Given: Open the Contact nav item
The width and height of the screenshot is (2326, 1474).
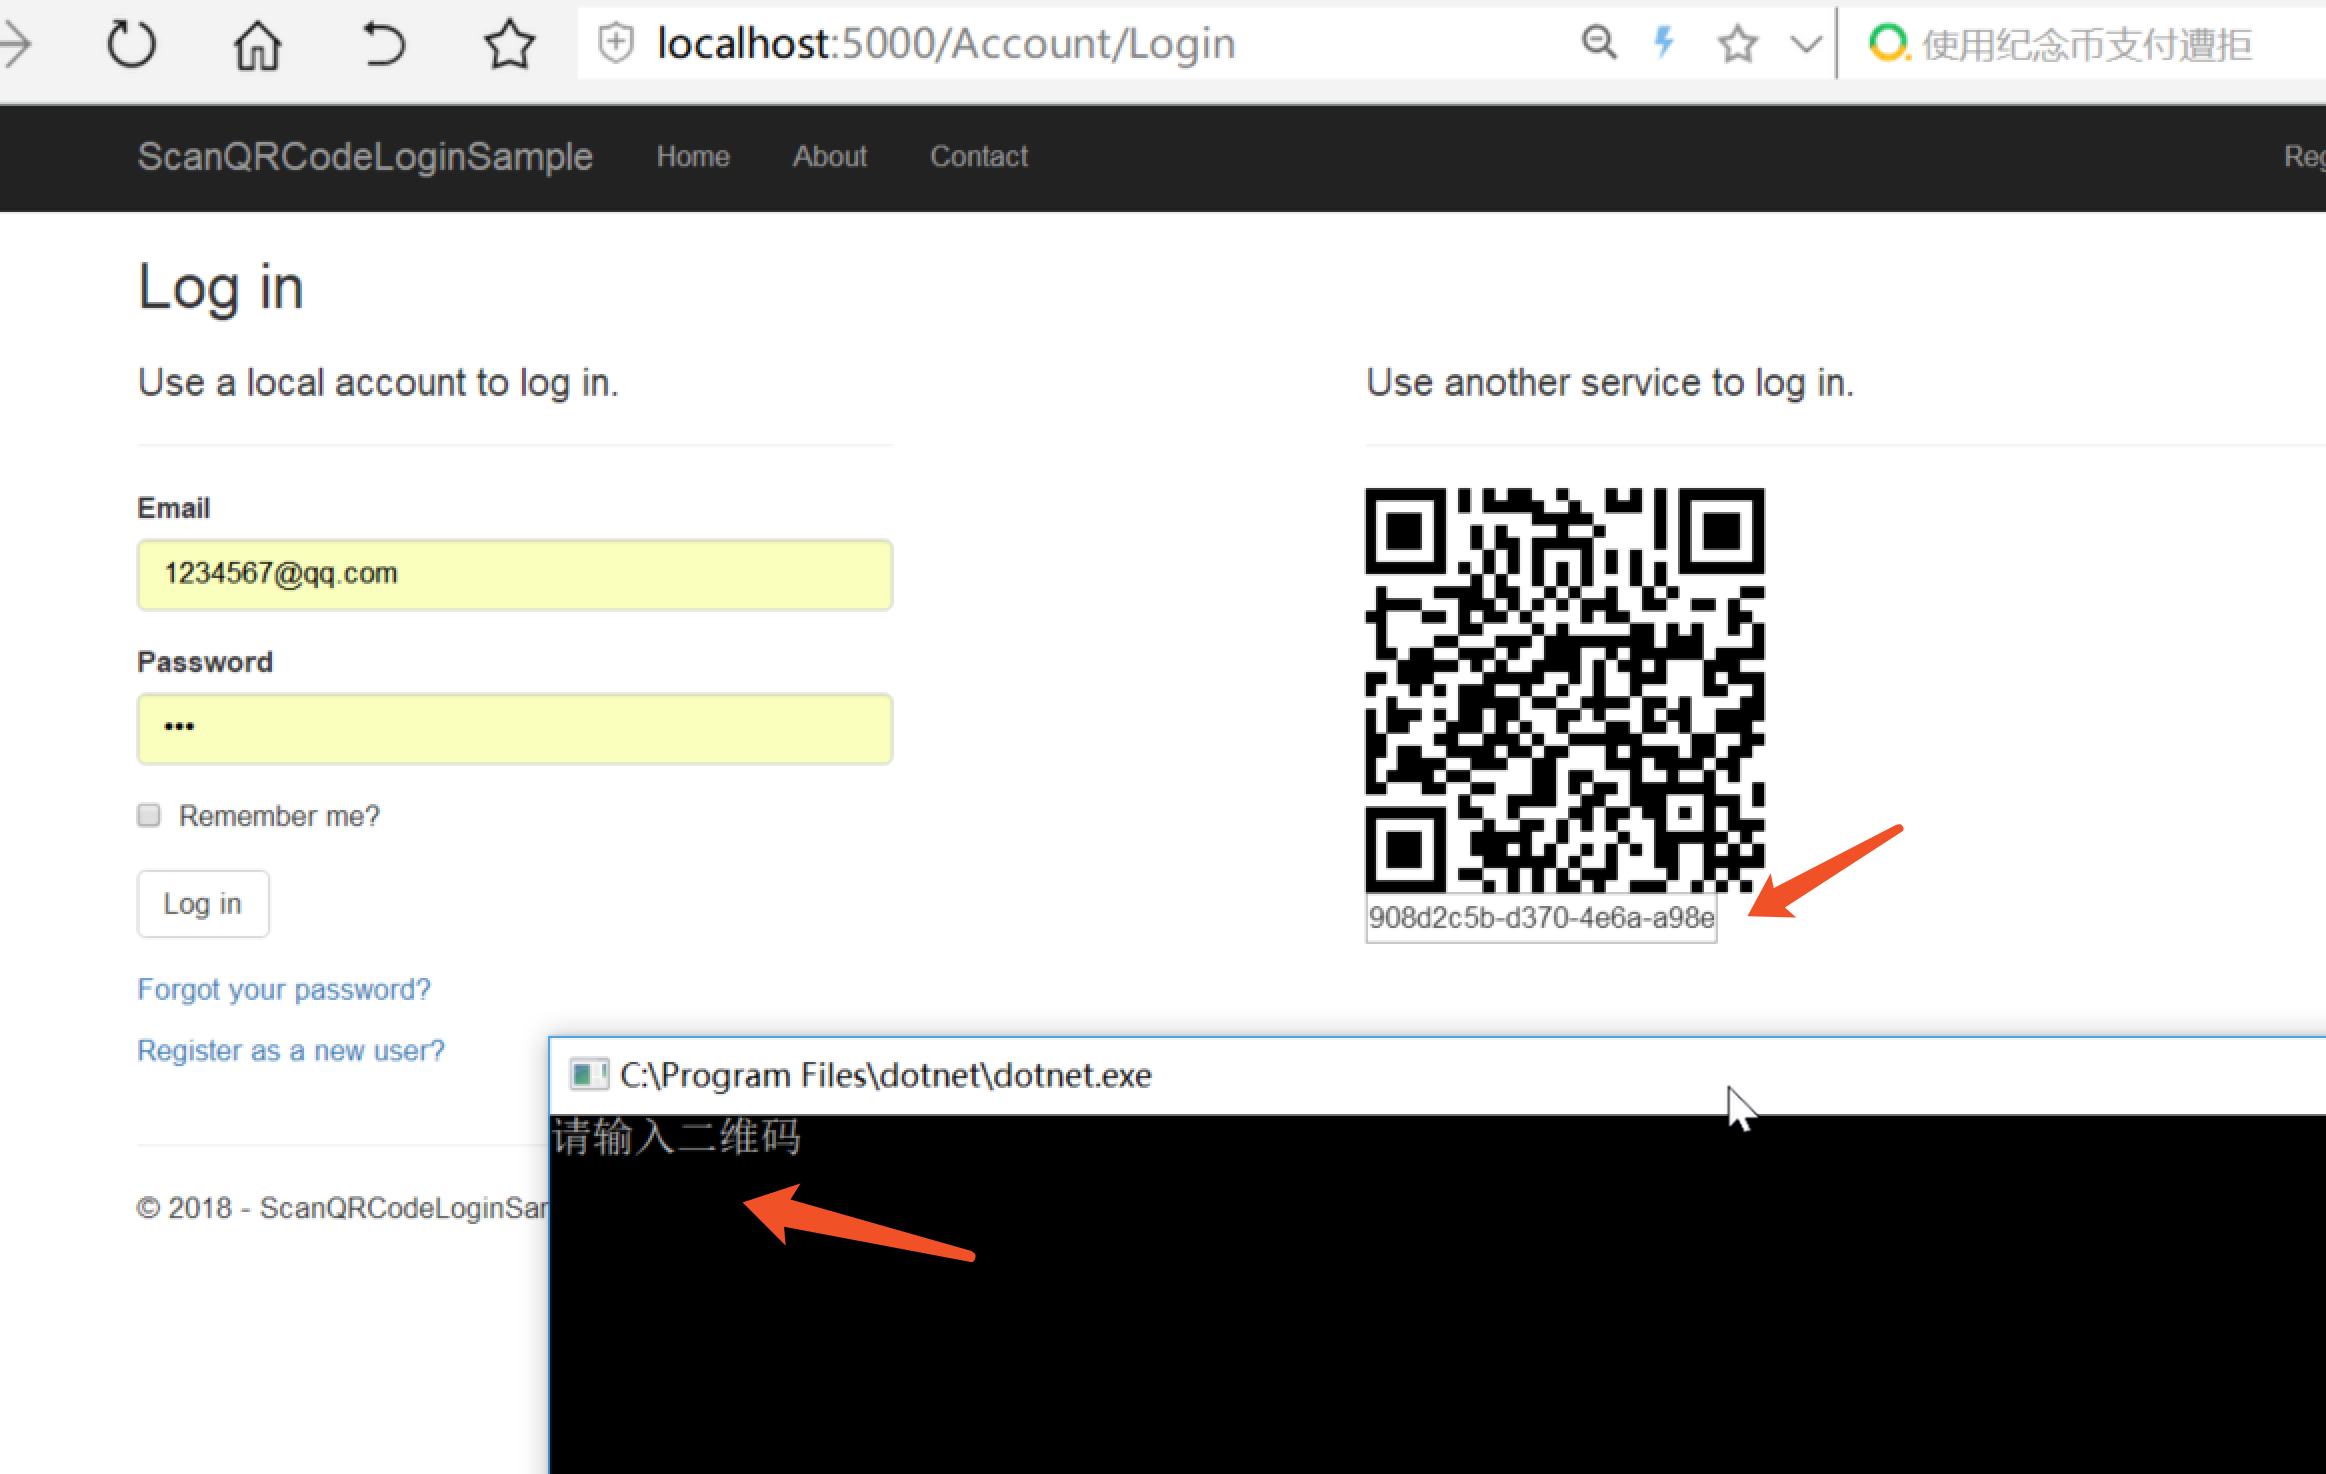Looking at the screenshot, I should [979, 157].
